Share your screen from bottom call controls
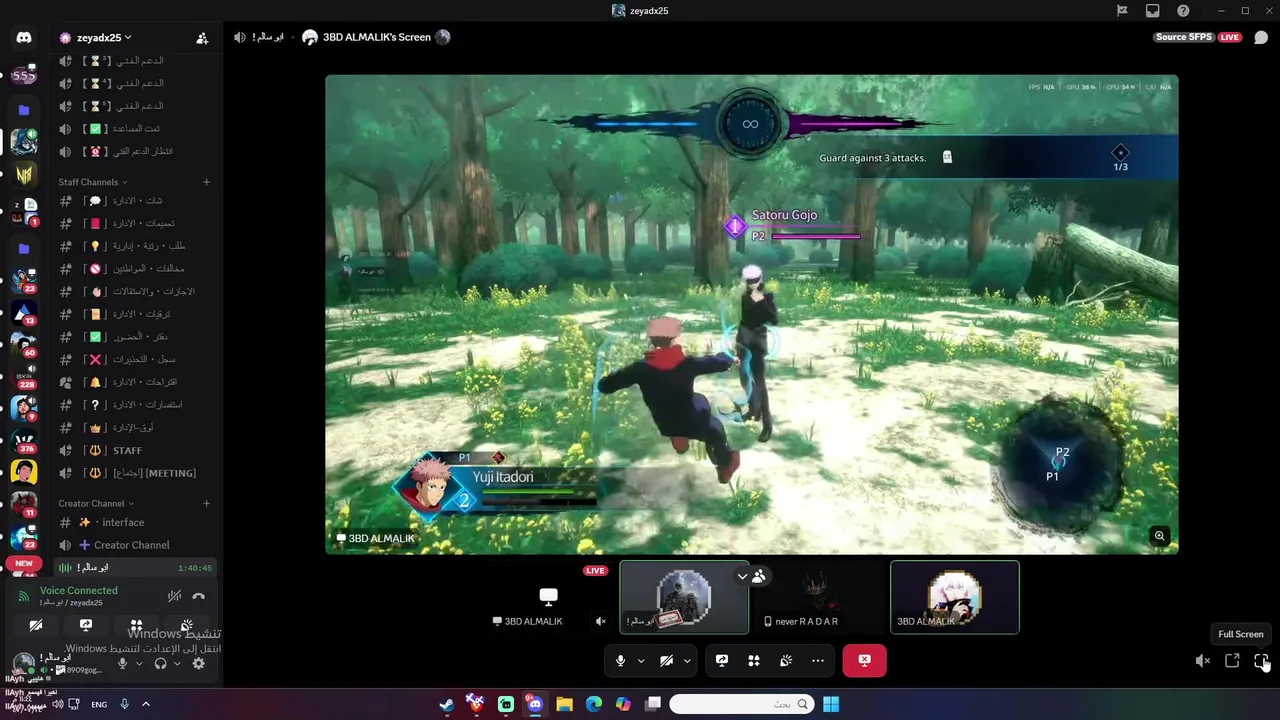This screenshot has height=720, width=1280. coord(722,660)
